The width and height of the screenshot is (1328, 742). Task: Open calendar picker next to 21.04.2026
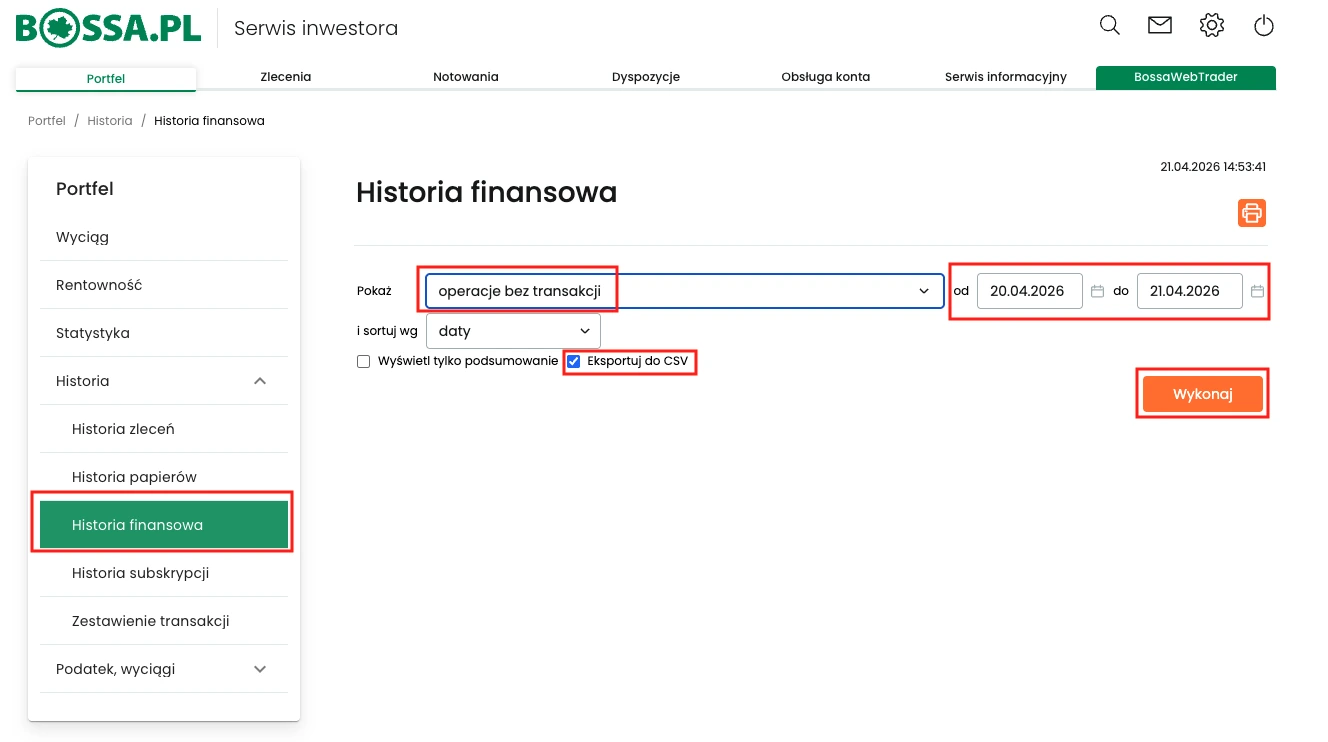[1258, 291]
